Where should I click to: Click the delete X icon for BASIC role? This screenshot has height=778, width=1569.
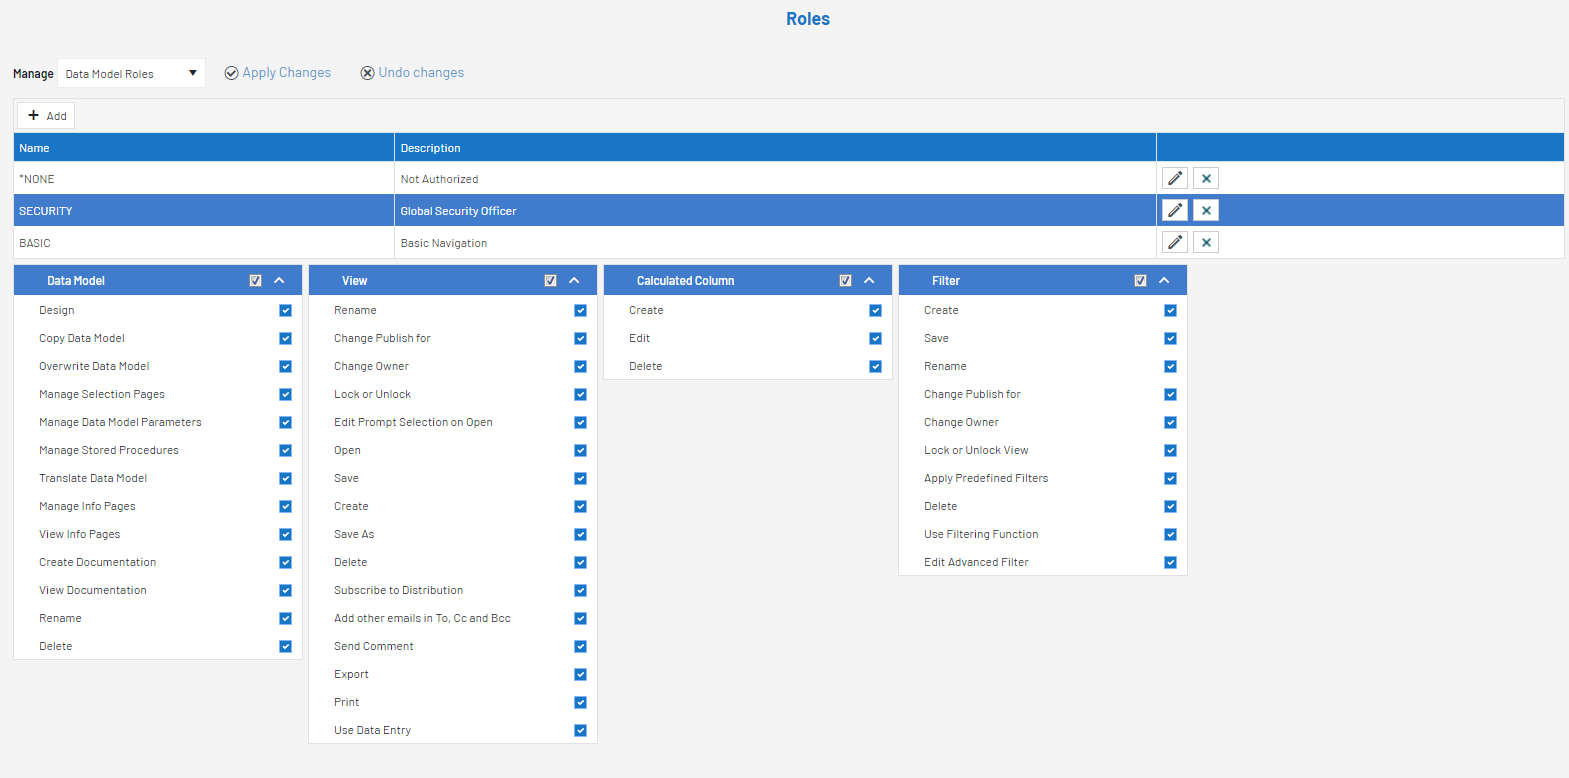[1206, 242]
